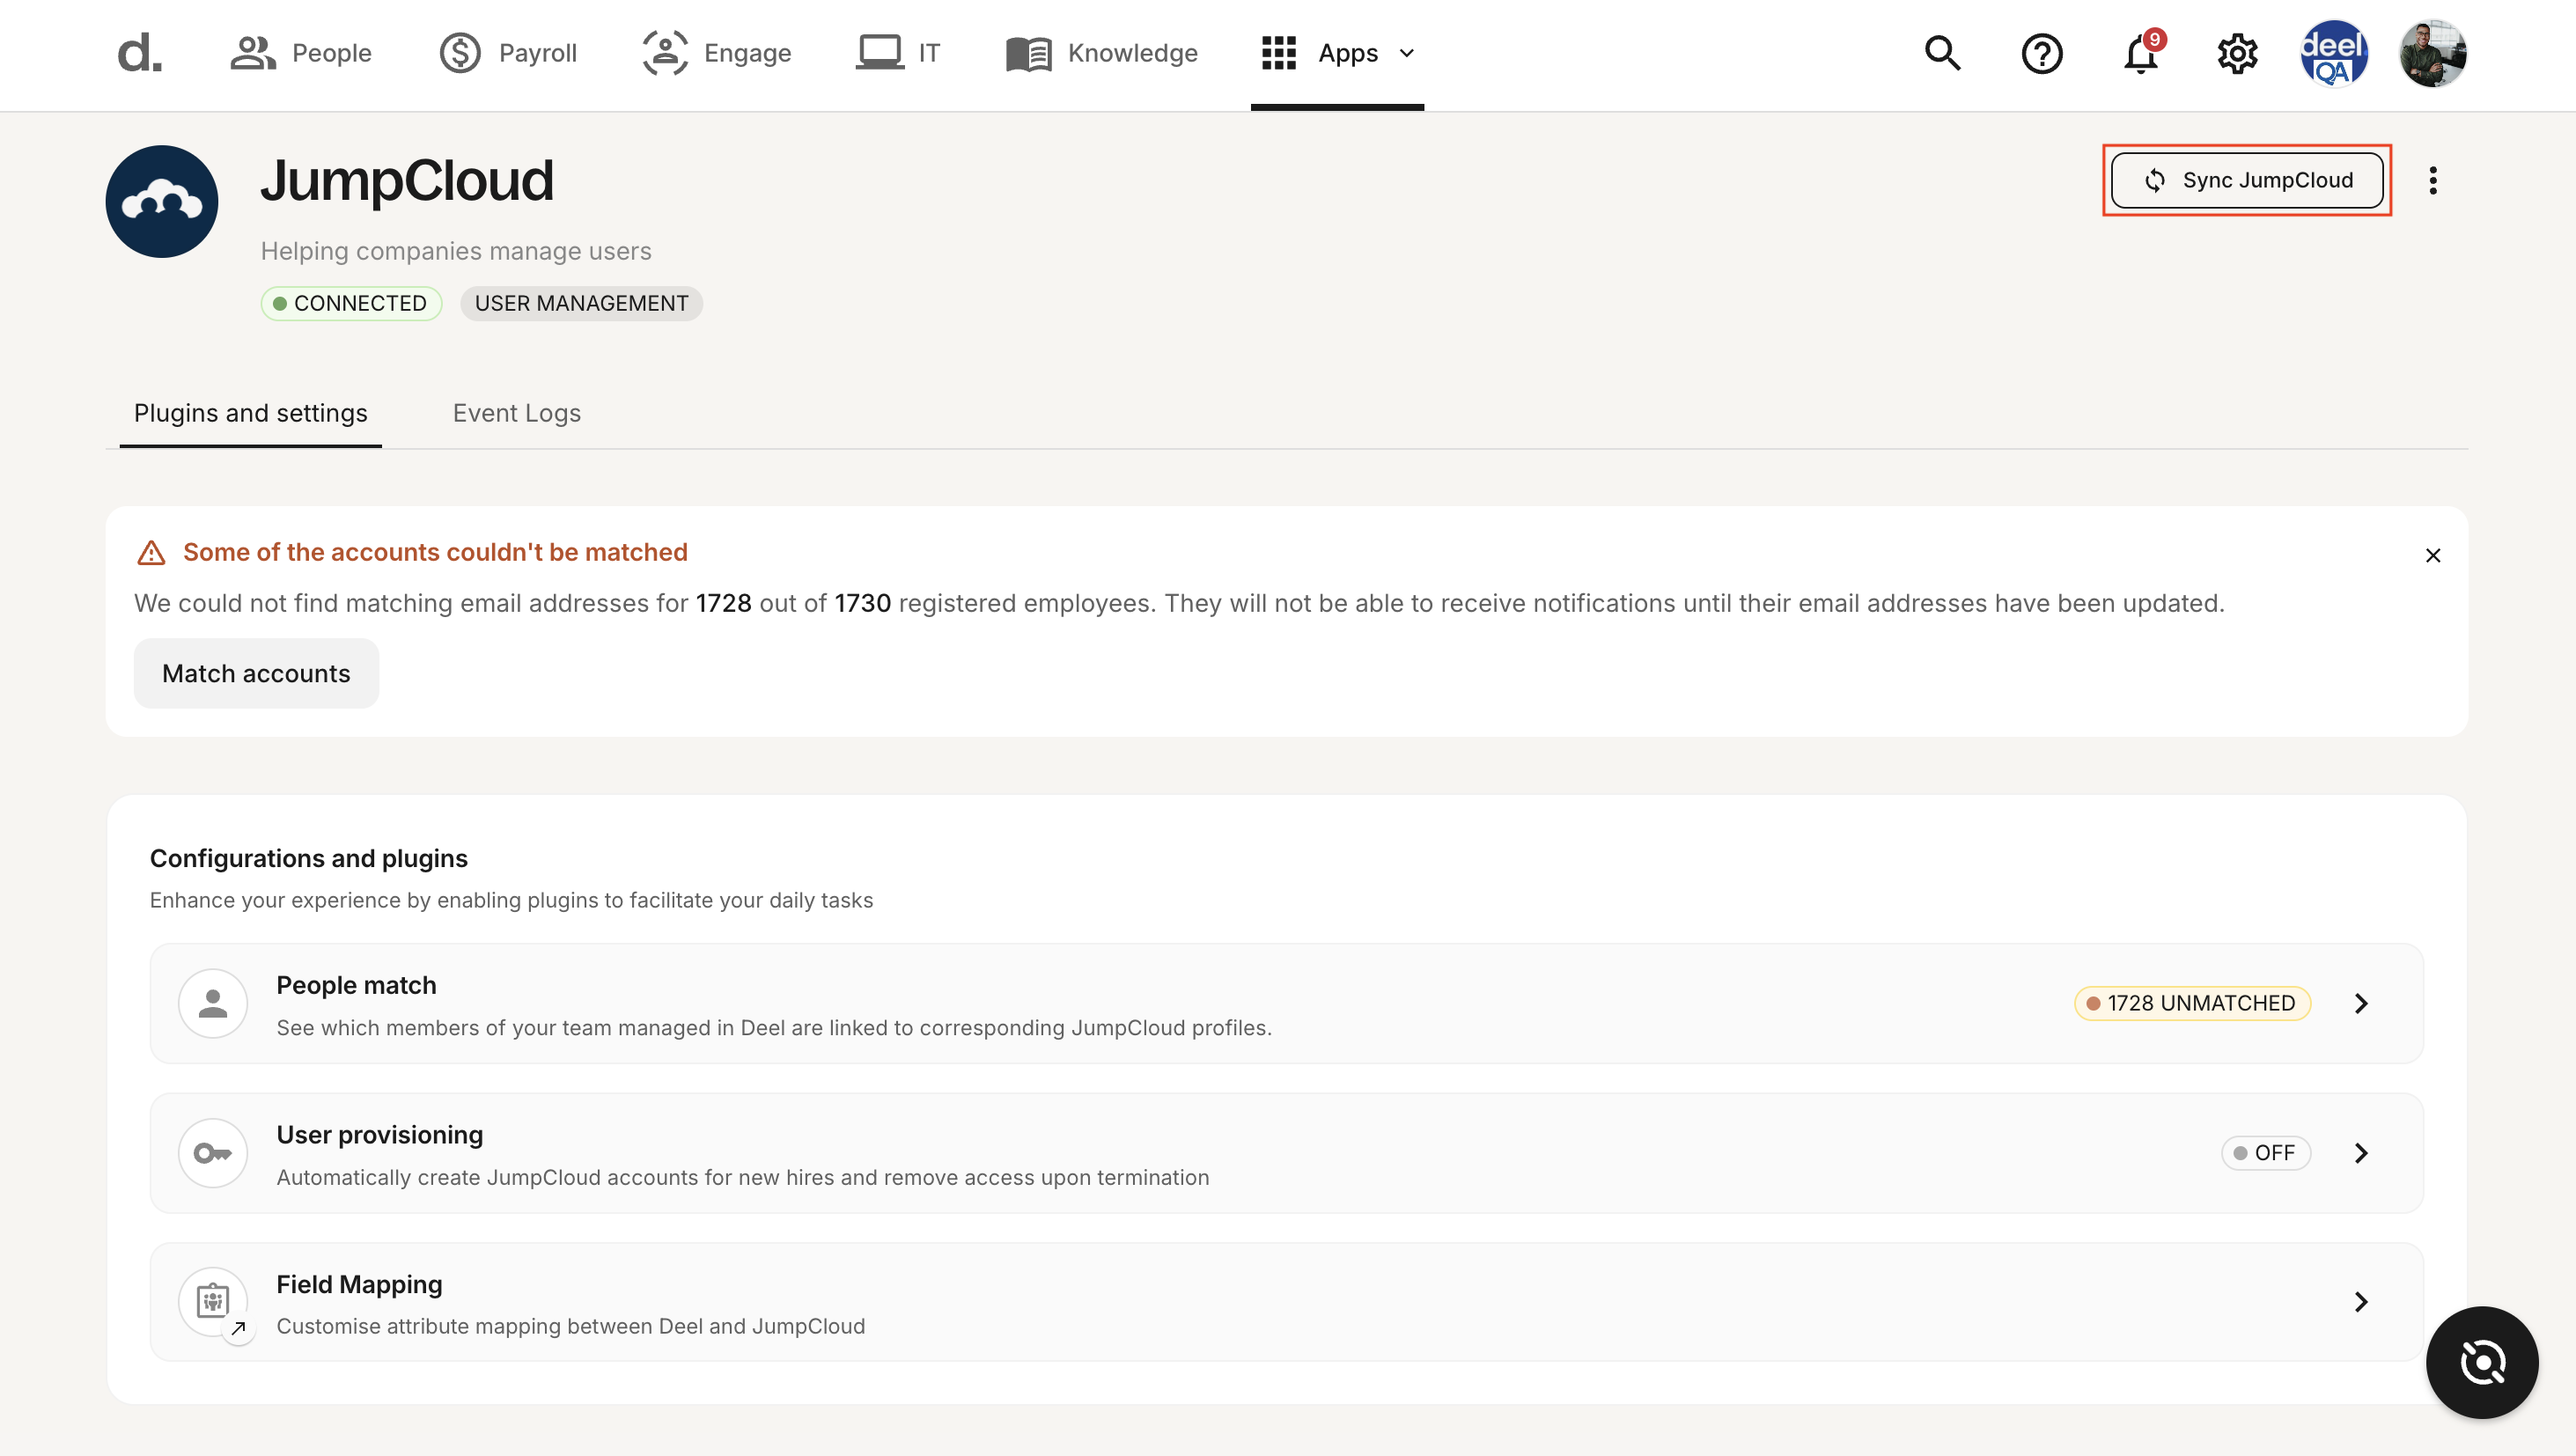
Task: Open the settings gear icon
Action: tap(2237, 53)
